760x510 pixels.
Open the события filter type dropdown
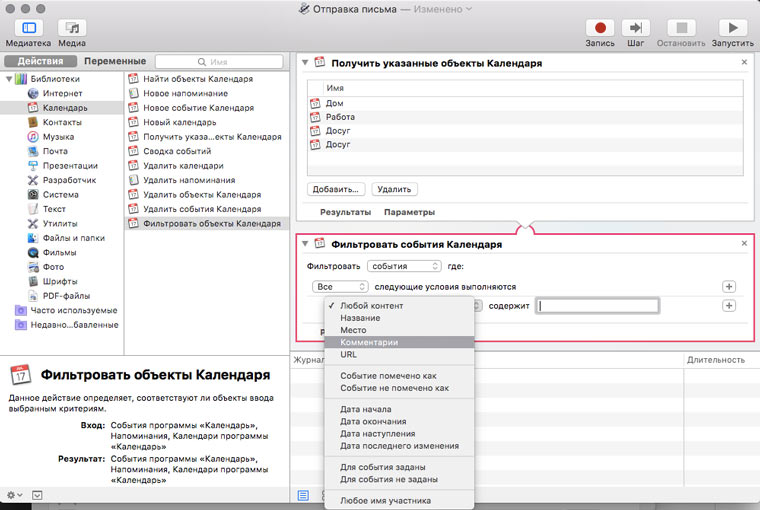pos(404,266)
